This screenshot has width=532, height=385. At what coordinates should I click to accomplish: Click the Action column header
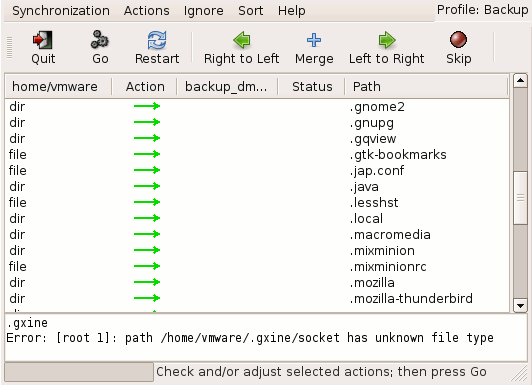(144, 86)
